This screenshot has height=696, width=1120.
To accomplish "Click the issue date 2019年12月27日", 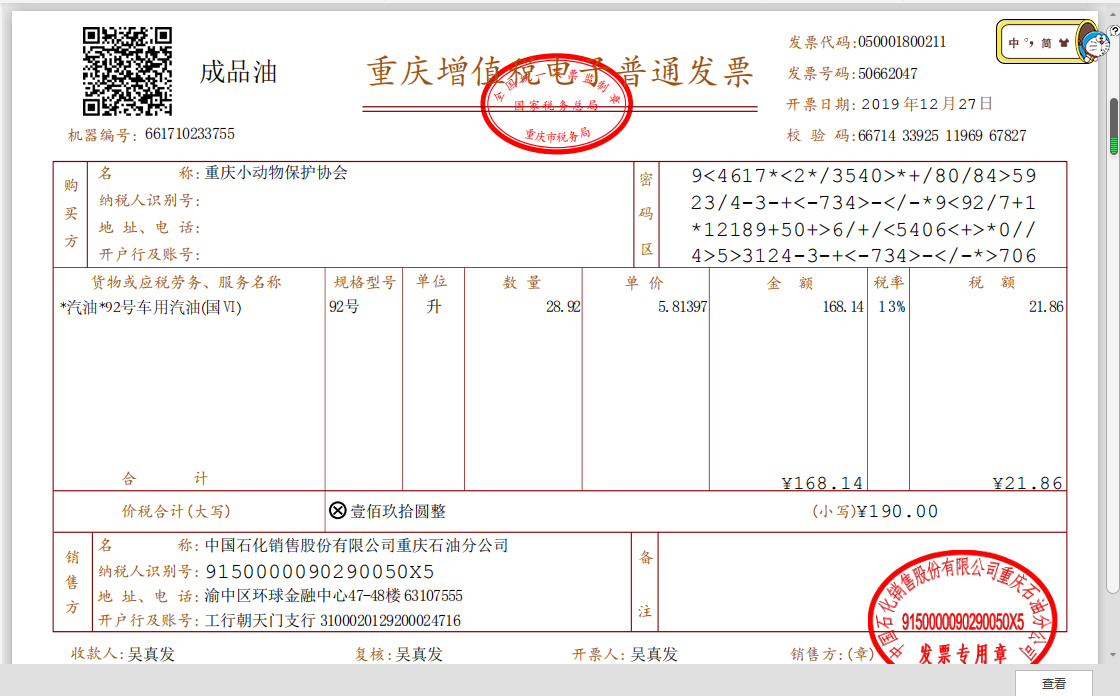I will tap(927, 104).
